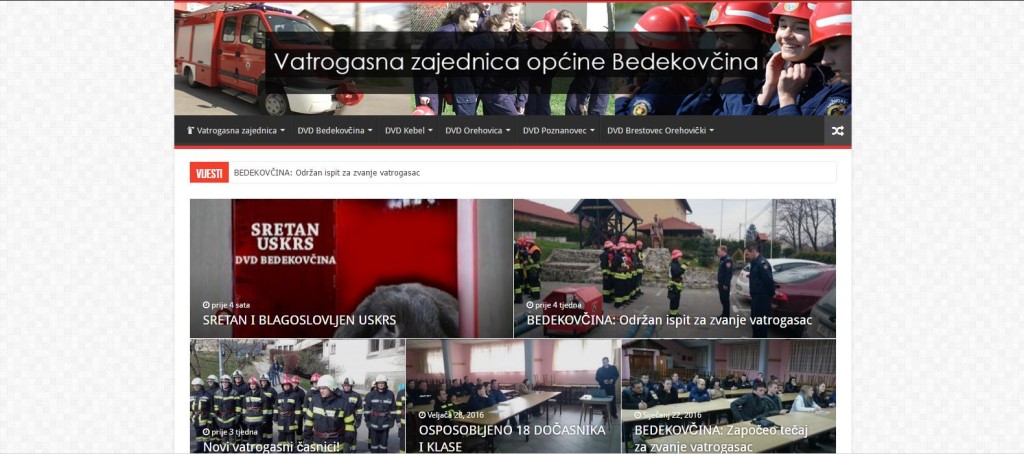Open the DVD Brestovec Orehovički menu item

(660, 131)
